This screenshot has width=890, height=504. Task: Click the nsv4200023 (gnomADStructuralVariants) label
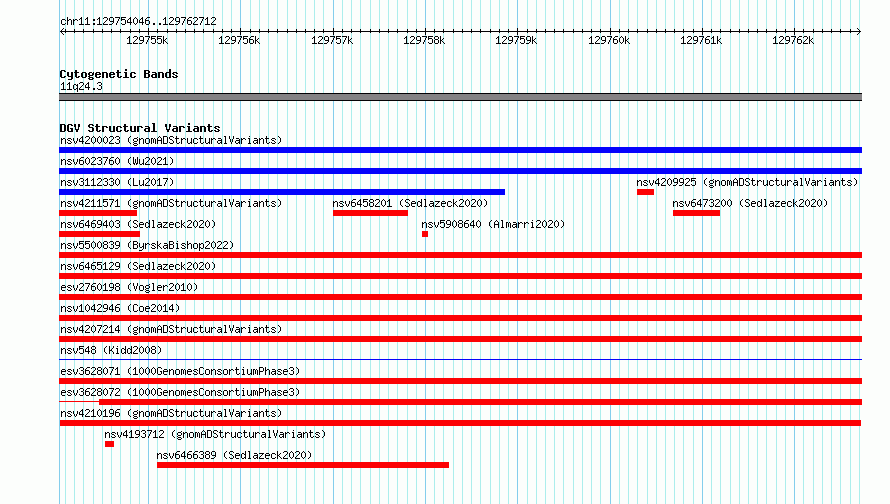tap(171, 140)
